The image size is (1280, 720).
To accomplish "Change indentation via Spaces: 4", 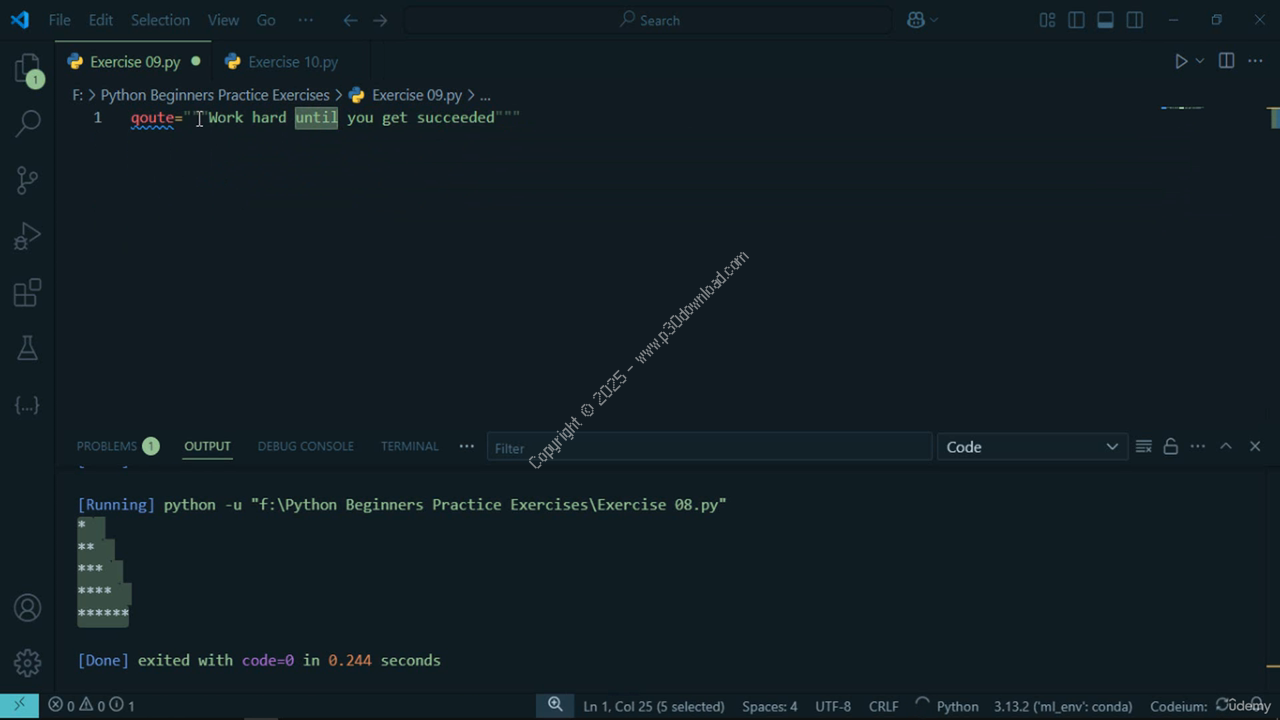I will [x=770, y=706].
